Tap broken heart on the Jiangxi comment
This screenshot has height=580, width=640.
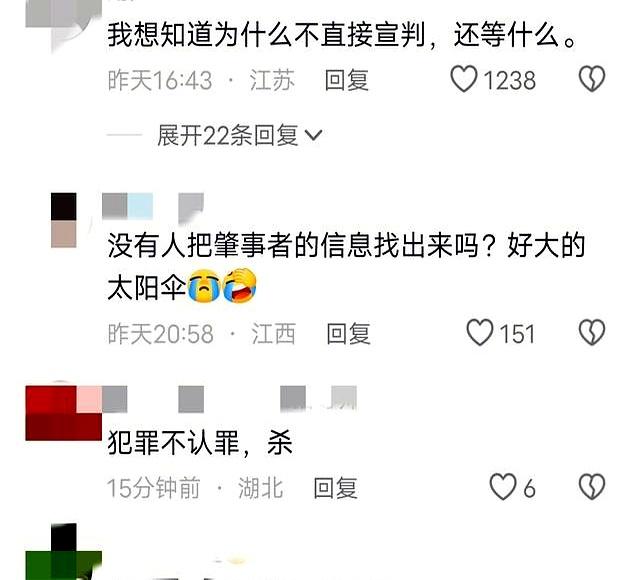[x=592, y=333]
